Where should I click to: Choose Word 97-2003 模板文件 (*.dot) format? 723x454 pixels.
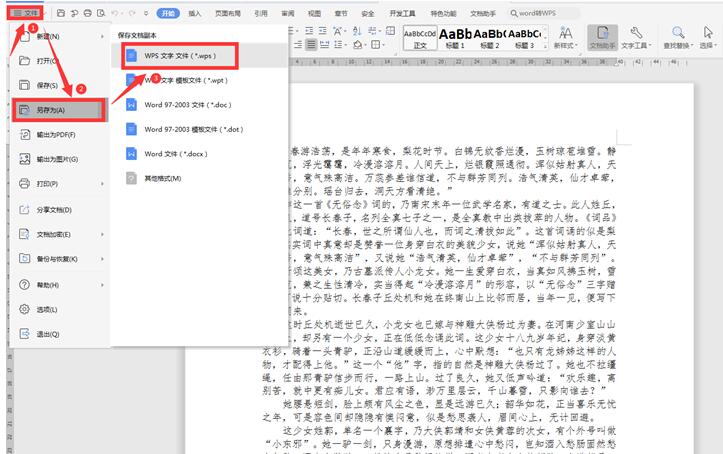click(x=199, y=129)
